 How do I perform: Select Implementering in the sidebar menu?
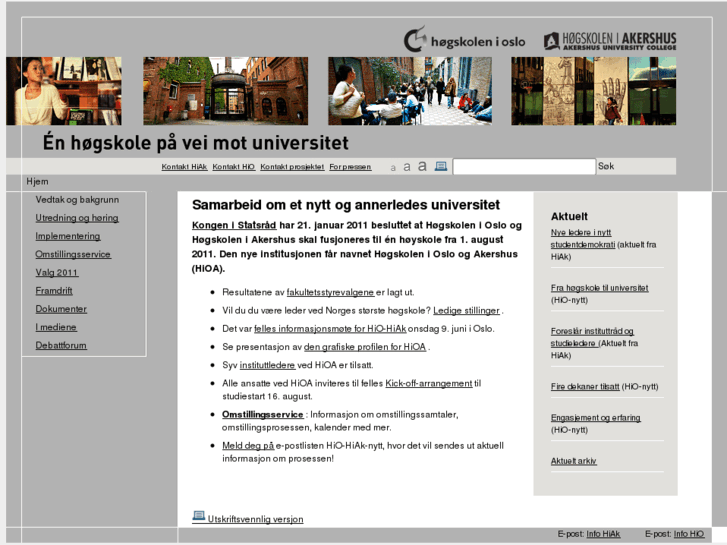pyautogui.click(x=68, y=236)
